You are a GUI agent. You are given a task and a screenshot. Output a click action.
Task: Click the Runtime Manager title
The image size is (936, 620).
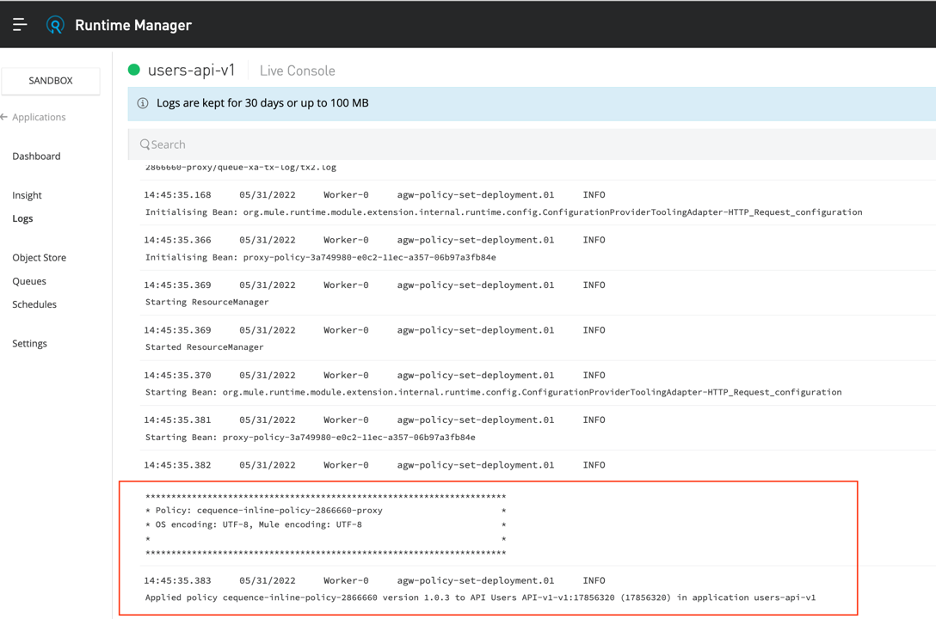pos(133,25)
